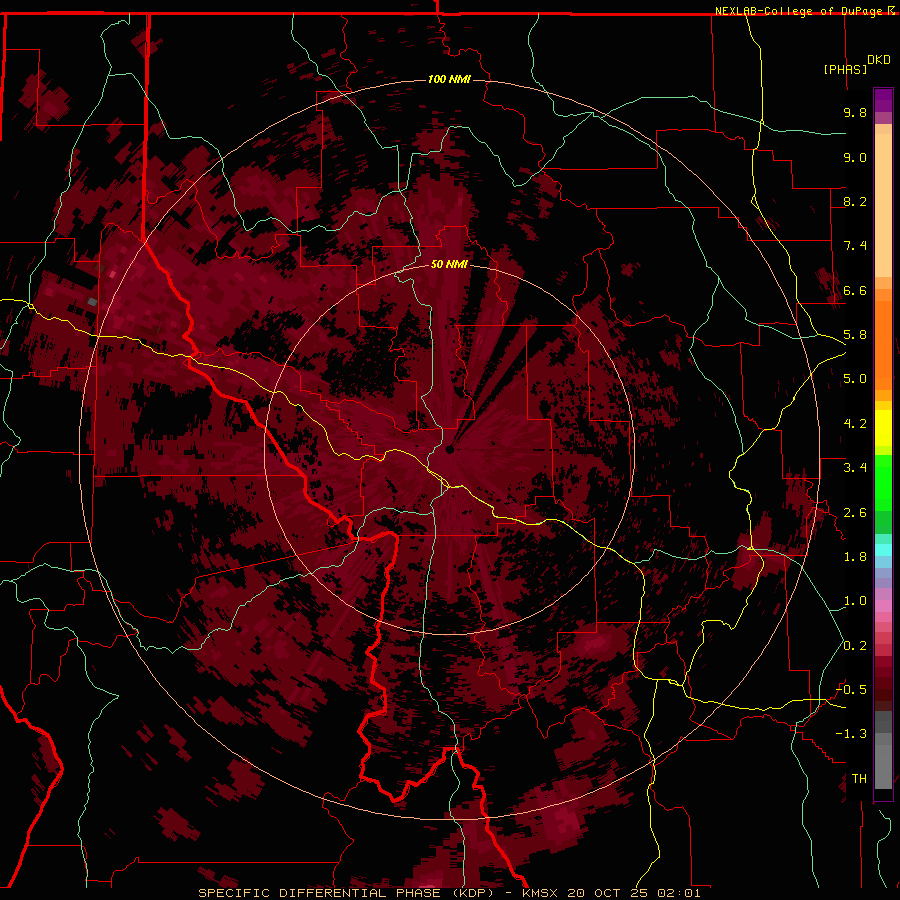Click the gray bottom segment of the color bar

(883, 766)
